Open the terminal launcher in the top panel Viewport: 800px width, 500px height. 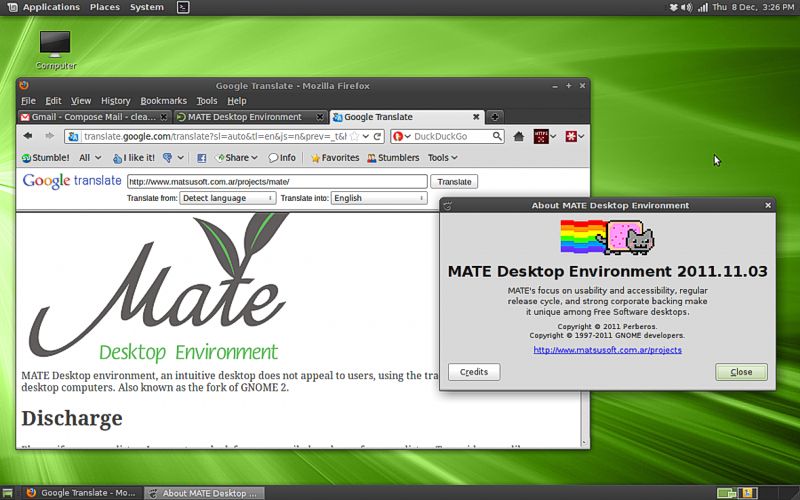[x=183, y=7]
